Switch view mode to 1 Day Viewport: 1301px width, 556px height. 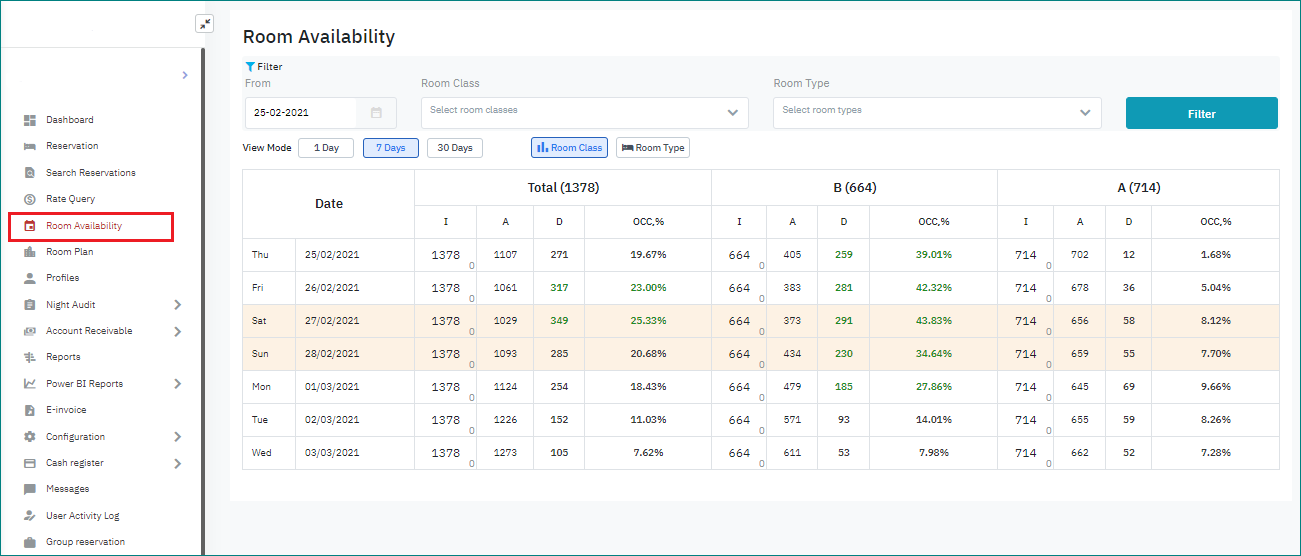326,148
